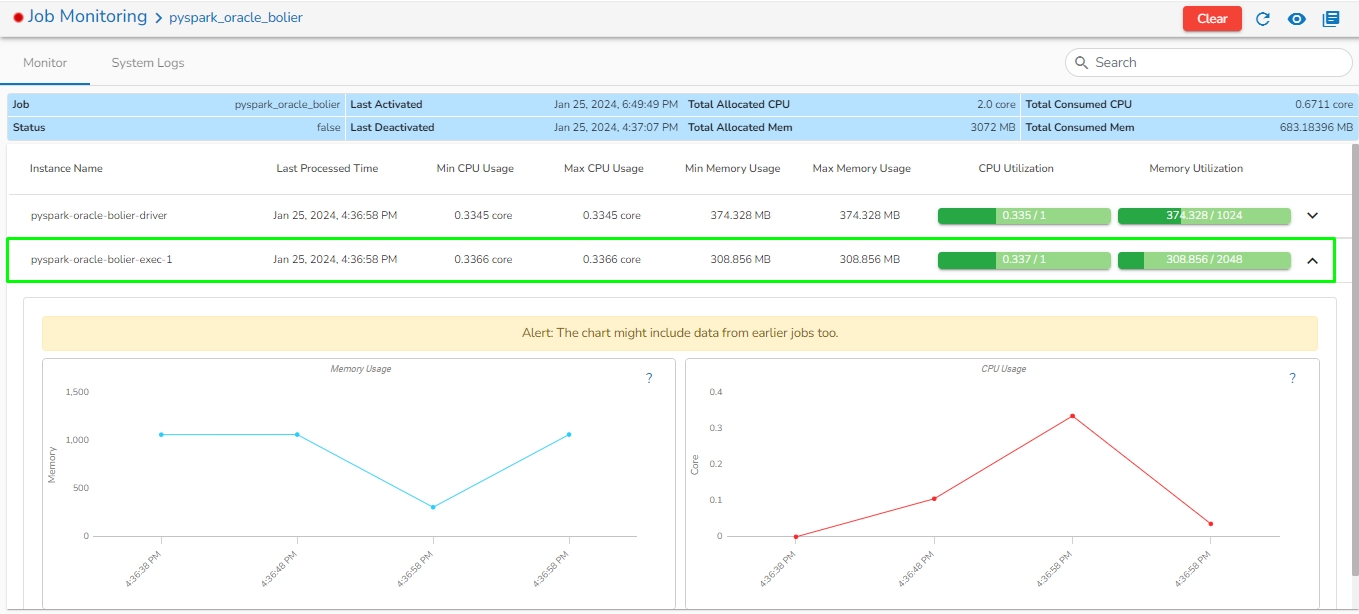Viewport: 1359px width, 614px height.
Task: Click the search magnifier icon
Action: point(1081,63)
